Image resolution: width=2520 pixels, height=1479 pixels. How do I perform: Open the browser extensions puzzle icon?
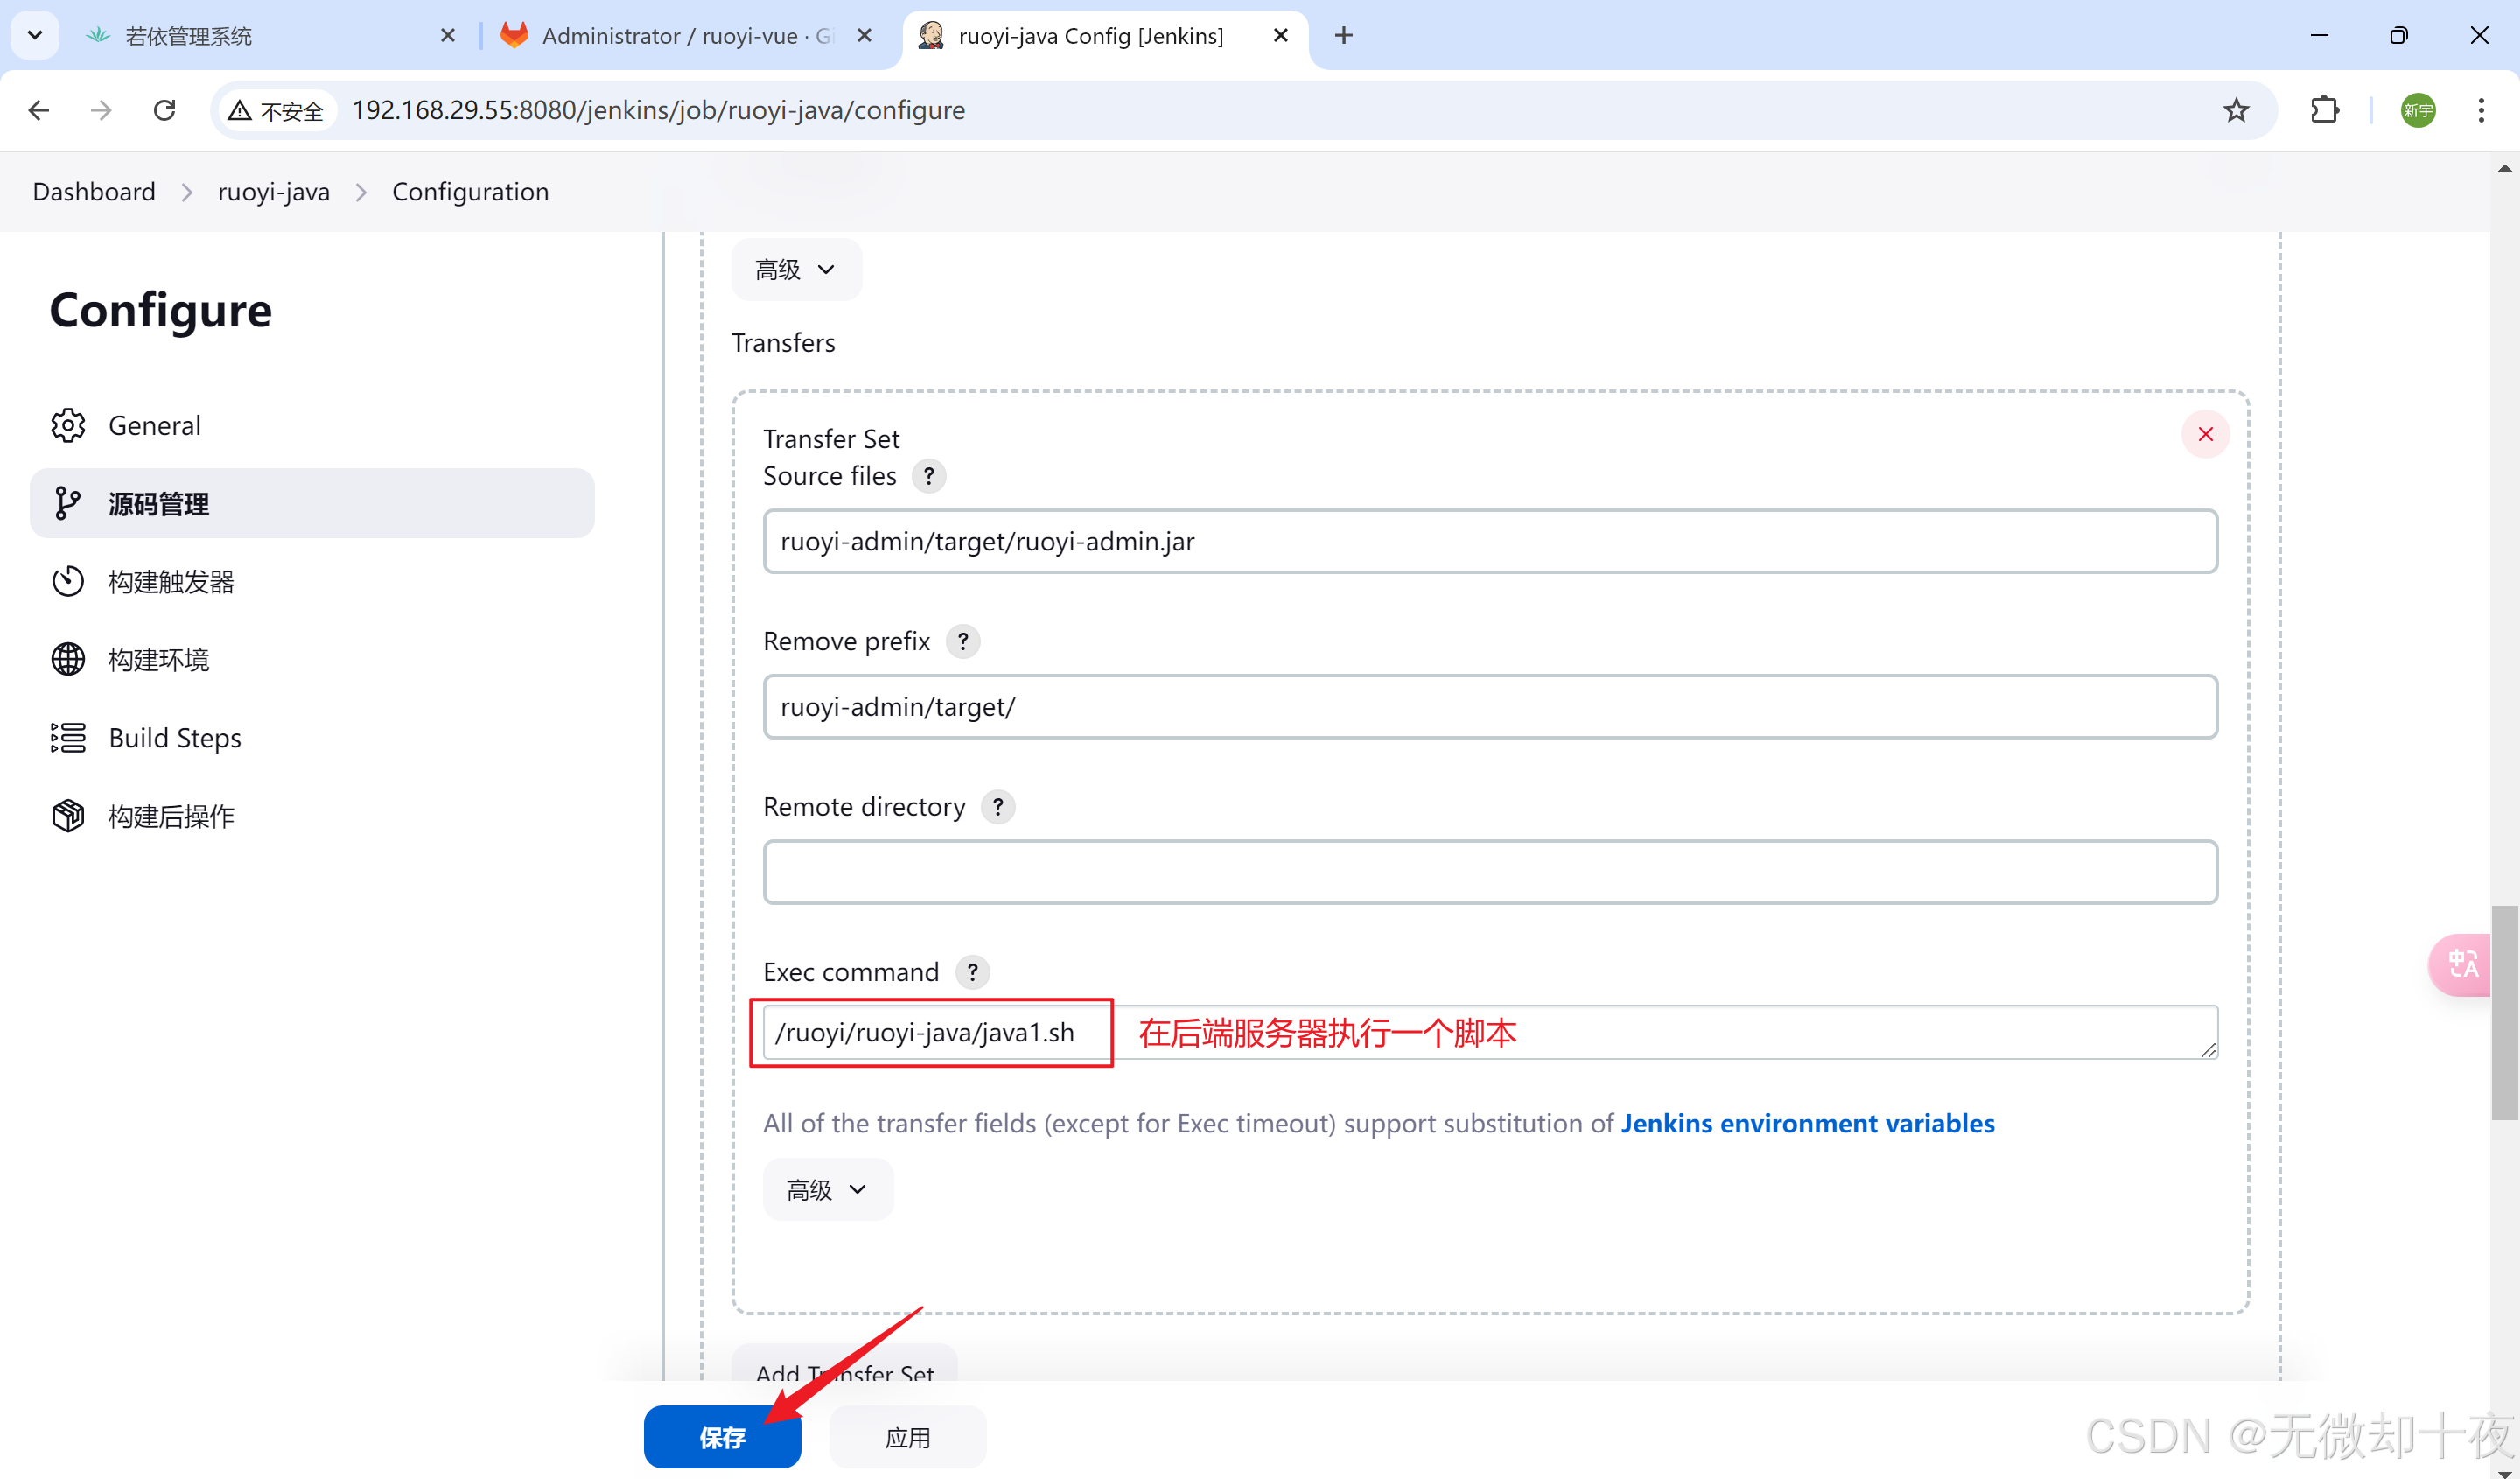(2325, 110)
